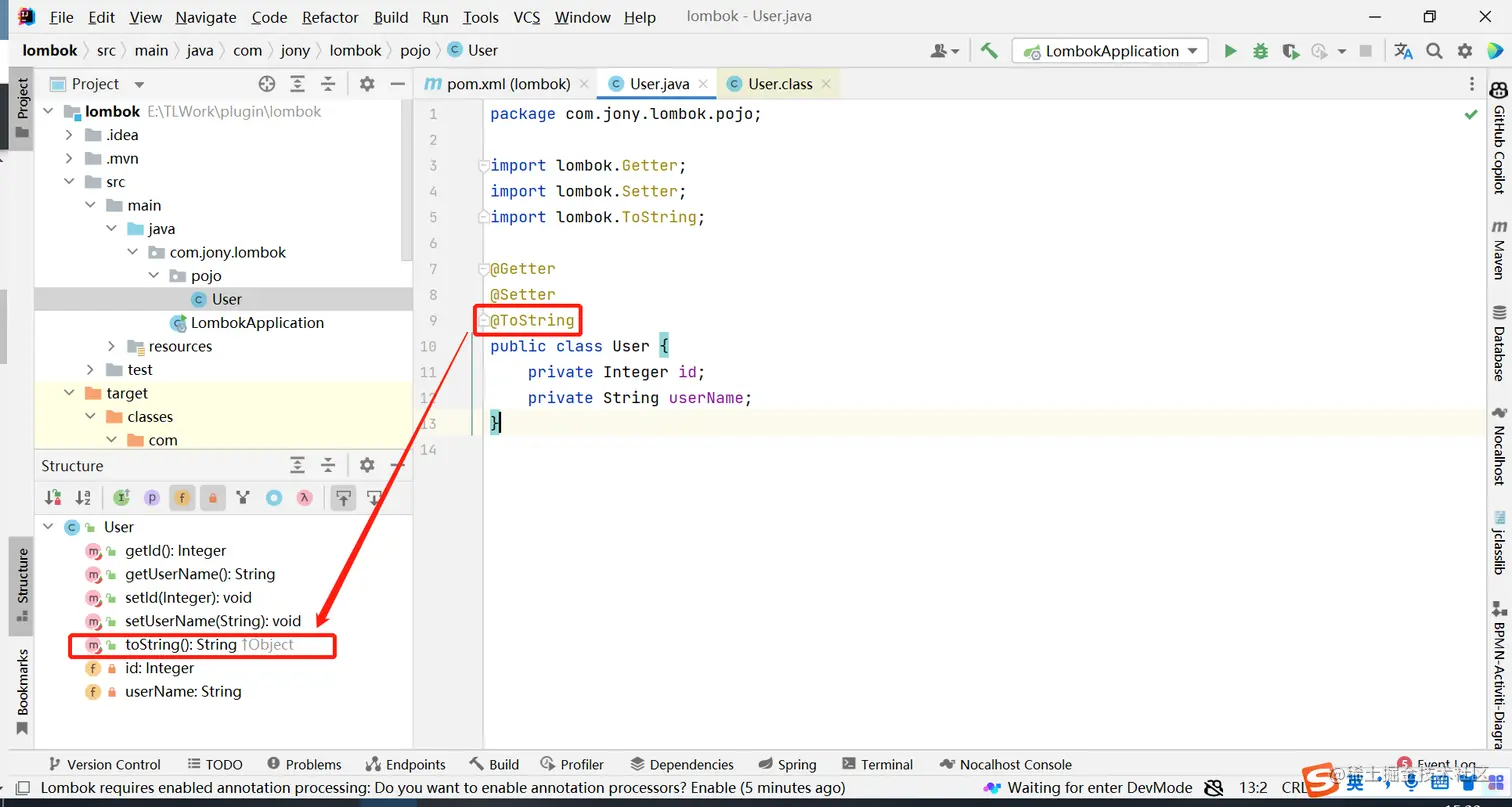Expand the .mvn folder
The height and width of the screenshot is (807, 1512).
click(69, 158)
